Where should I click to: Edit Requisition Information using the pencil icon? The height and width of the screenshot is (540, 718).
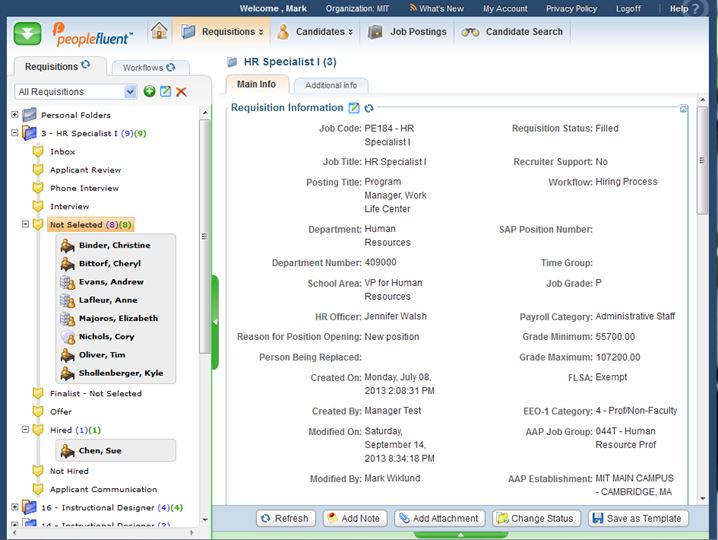coord(353,108)
